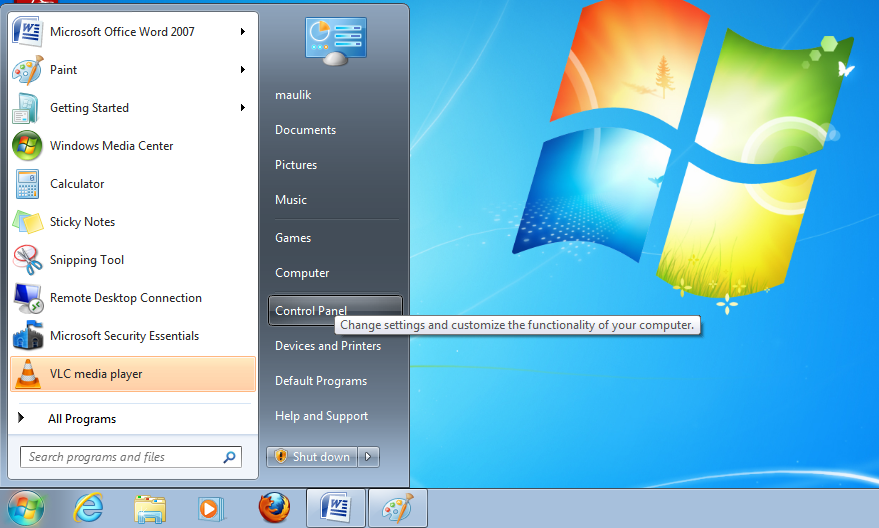The width and height of the screenshot is (879, 528).
Task: Launch Windows Media Player from taskbar
Action: (x=211, y=509)
